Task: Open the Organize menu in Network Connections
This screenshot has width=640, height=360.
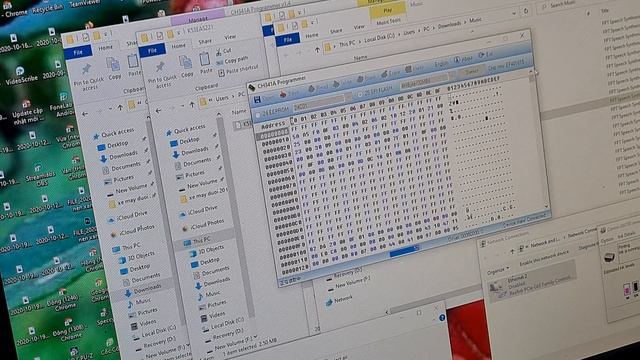Action: click(x=498, y=270)
